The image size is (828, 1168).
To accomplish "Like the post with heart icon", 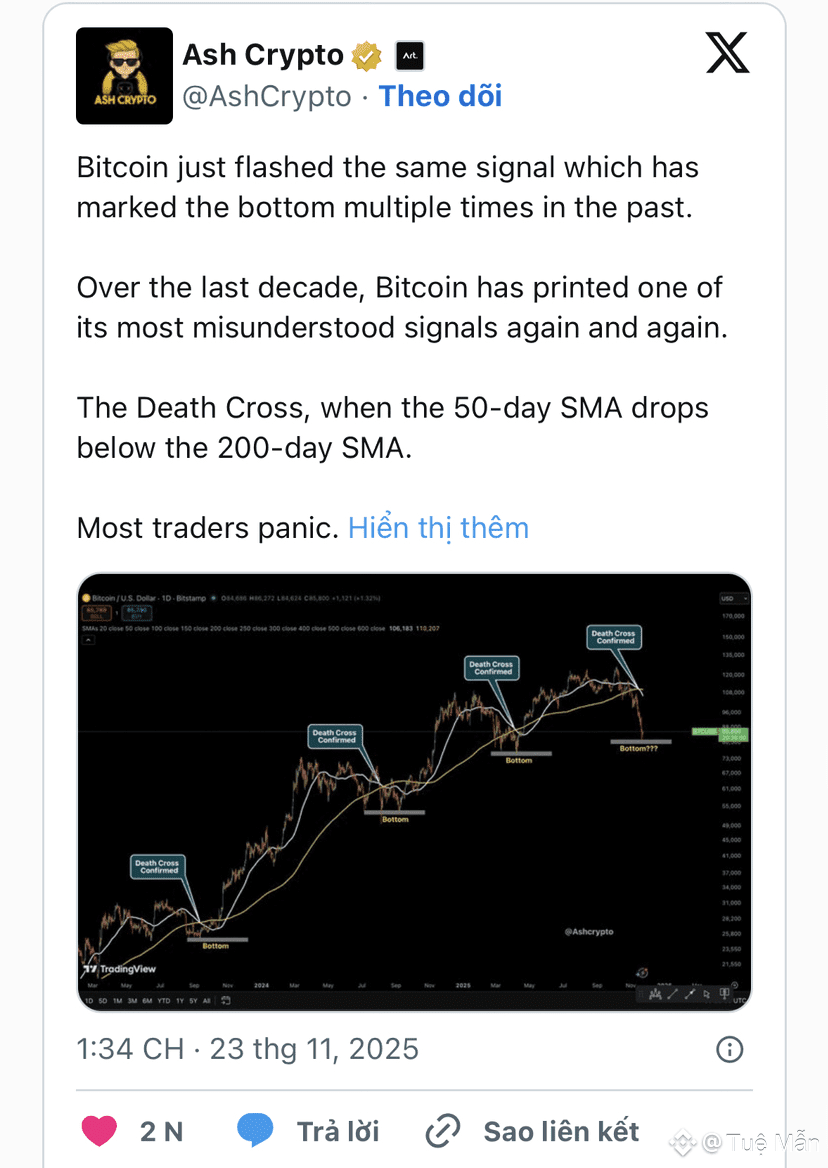I will (x=99, y=1131).
